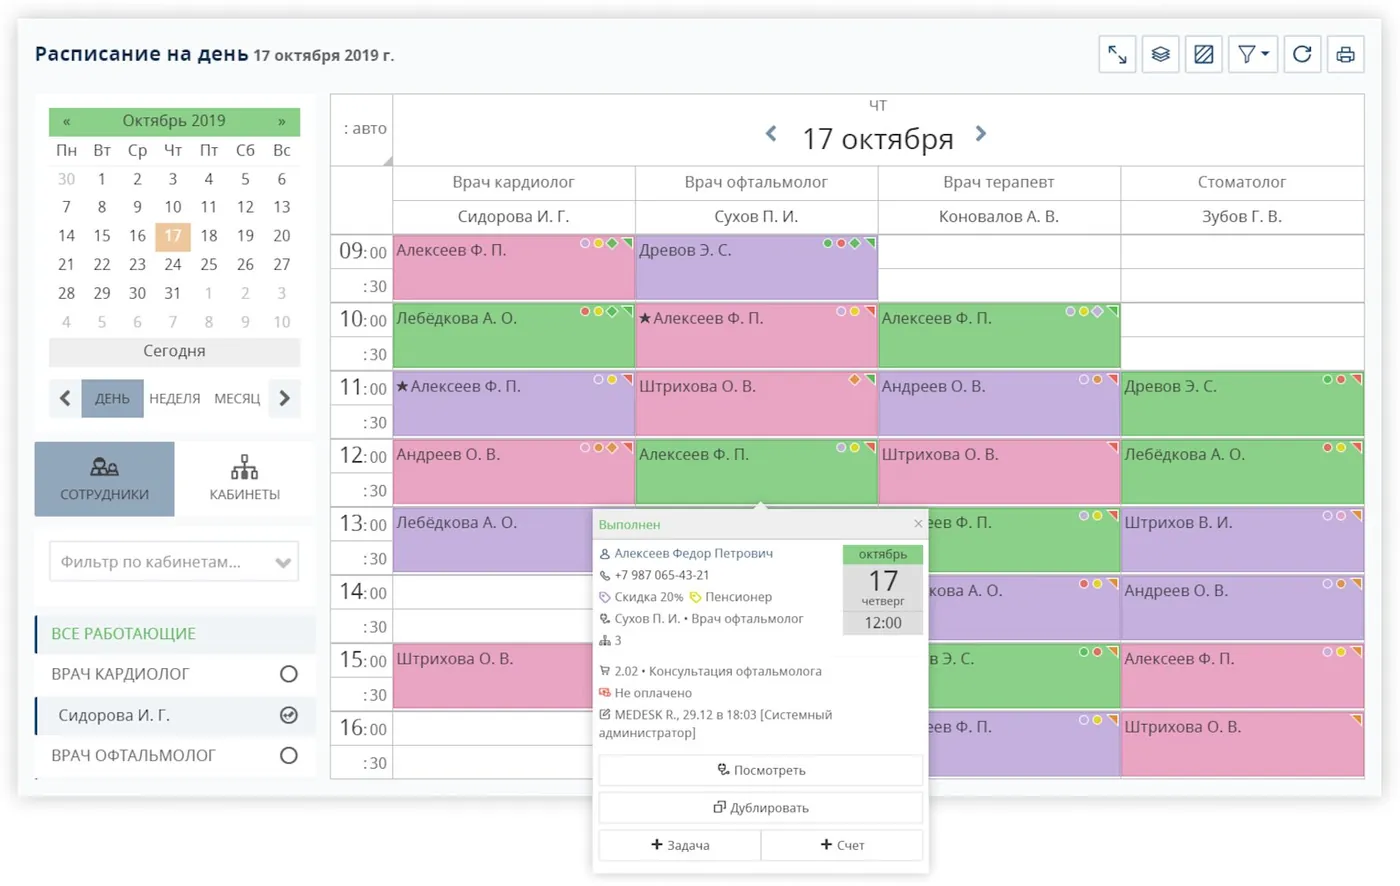This screenshot has width=1400, height=886.
Task: Open the filter funnel dropdown
Action: click(x=1253, y=55)
